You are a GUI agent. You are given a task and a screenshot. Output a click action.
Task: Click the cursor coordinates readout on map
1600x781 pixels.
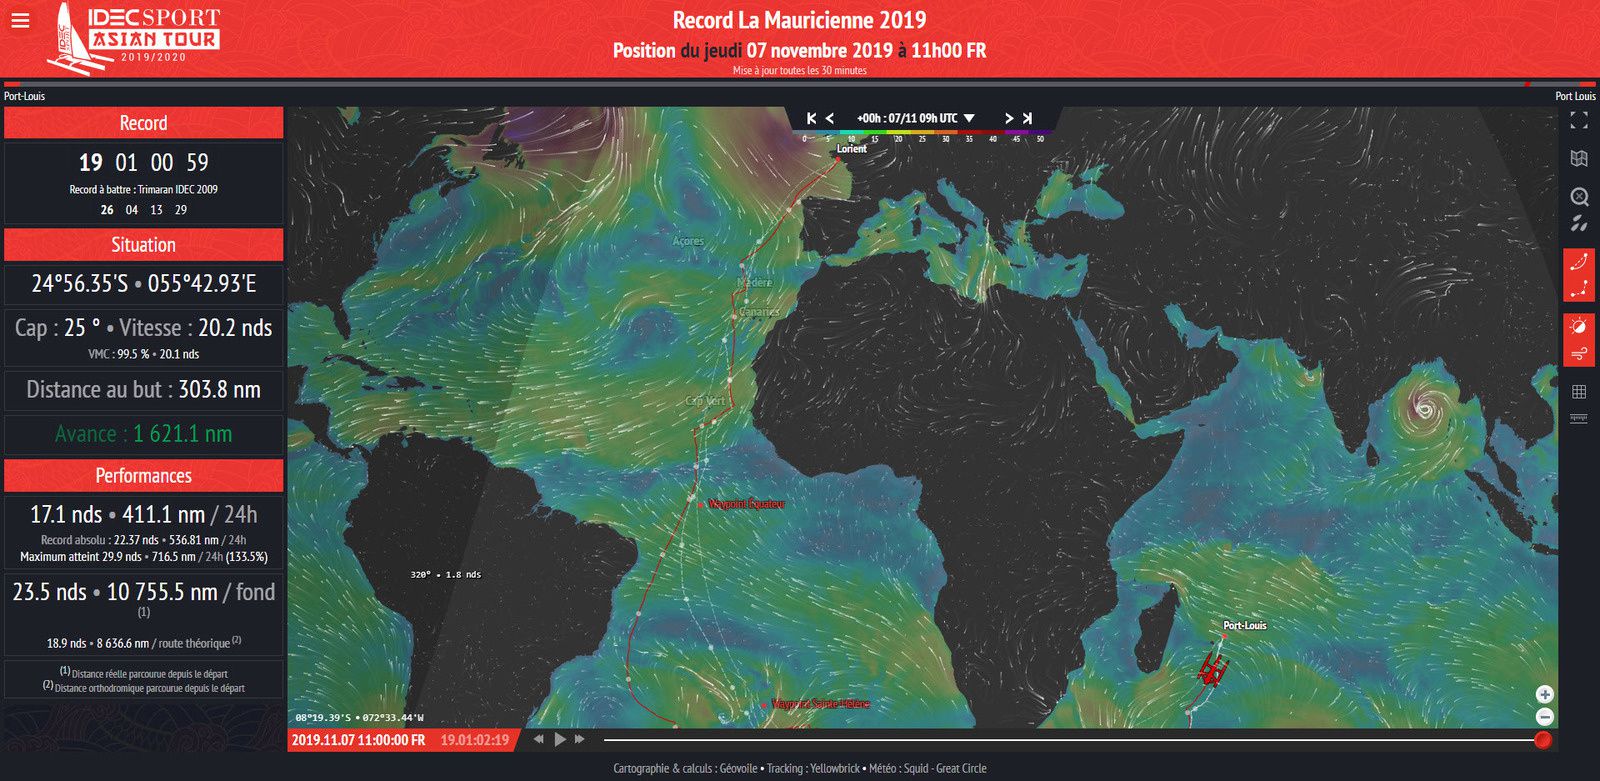(360, 717)
